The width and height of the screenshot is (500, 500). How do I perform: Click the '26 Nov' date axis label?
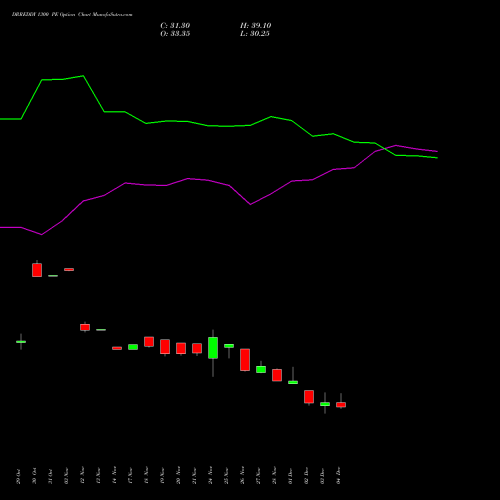[242, 475]
